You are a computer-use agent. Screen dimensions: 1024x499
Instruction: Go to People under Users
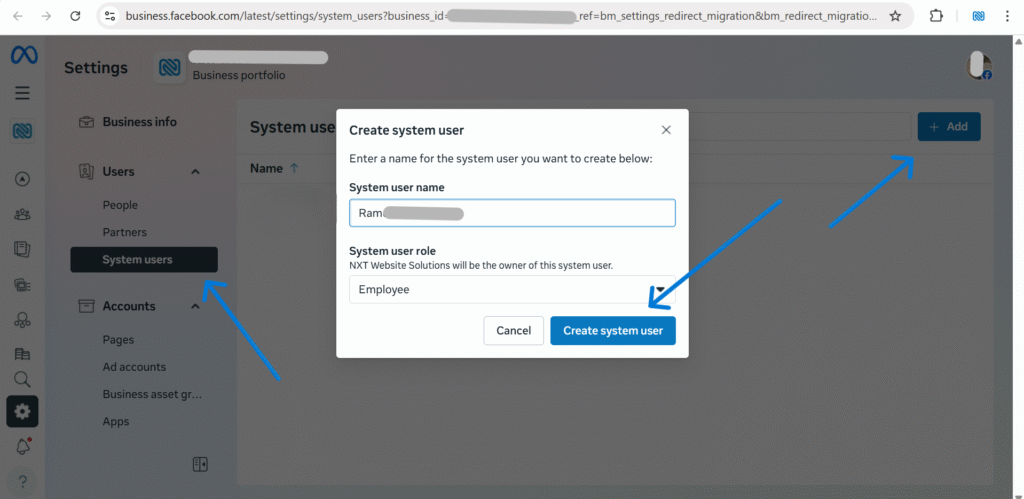pos(120,205)
